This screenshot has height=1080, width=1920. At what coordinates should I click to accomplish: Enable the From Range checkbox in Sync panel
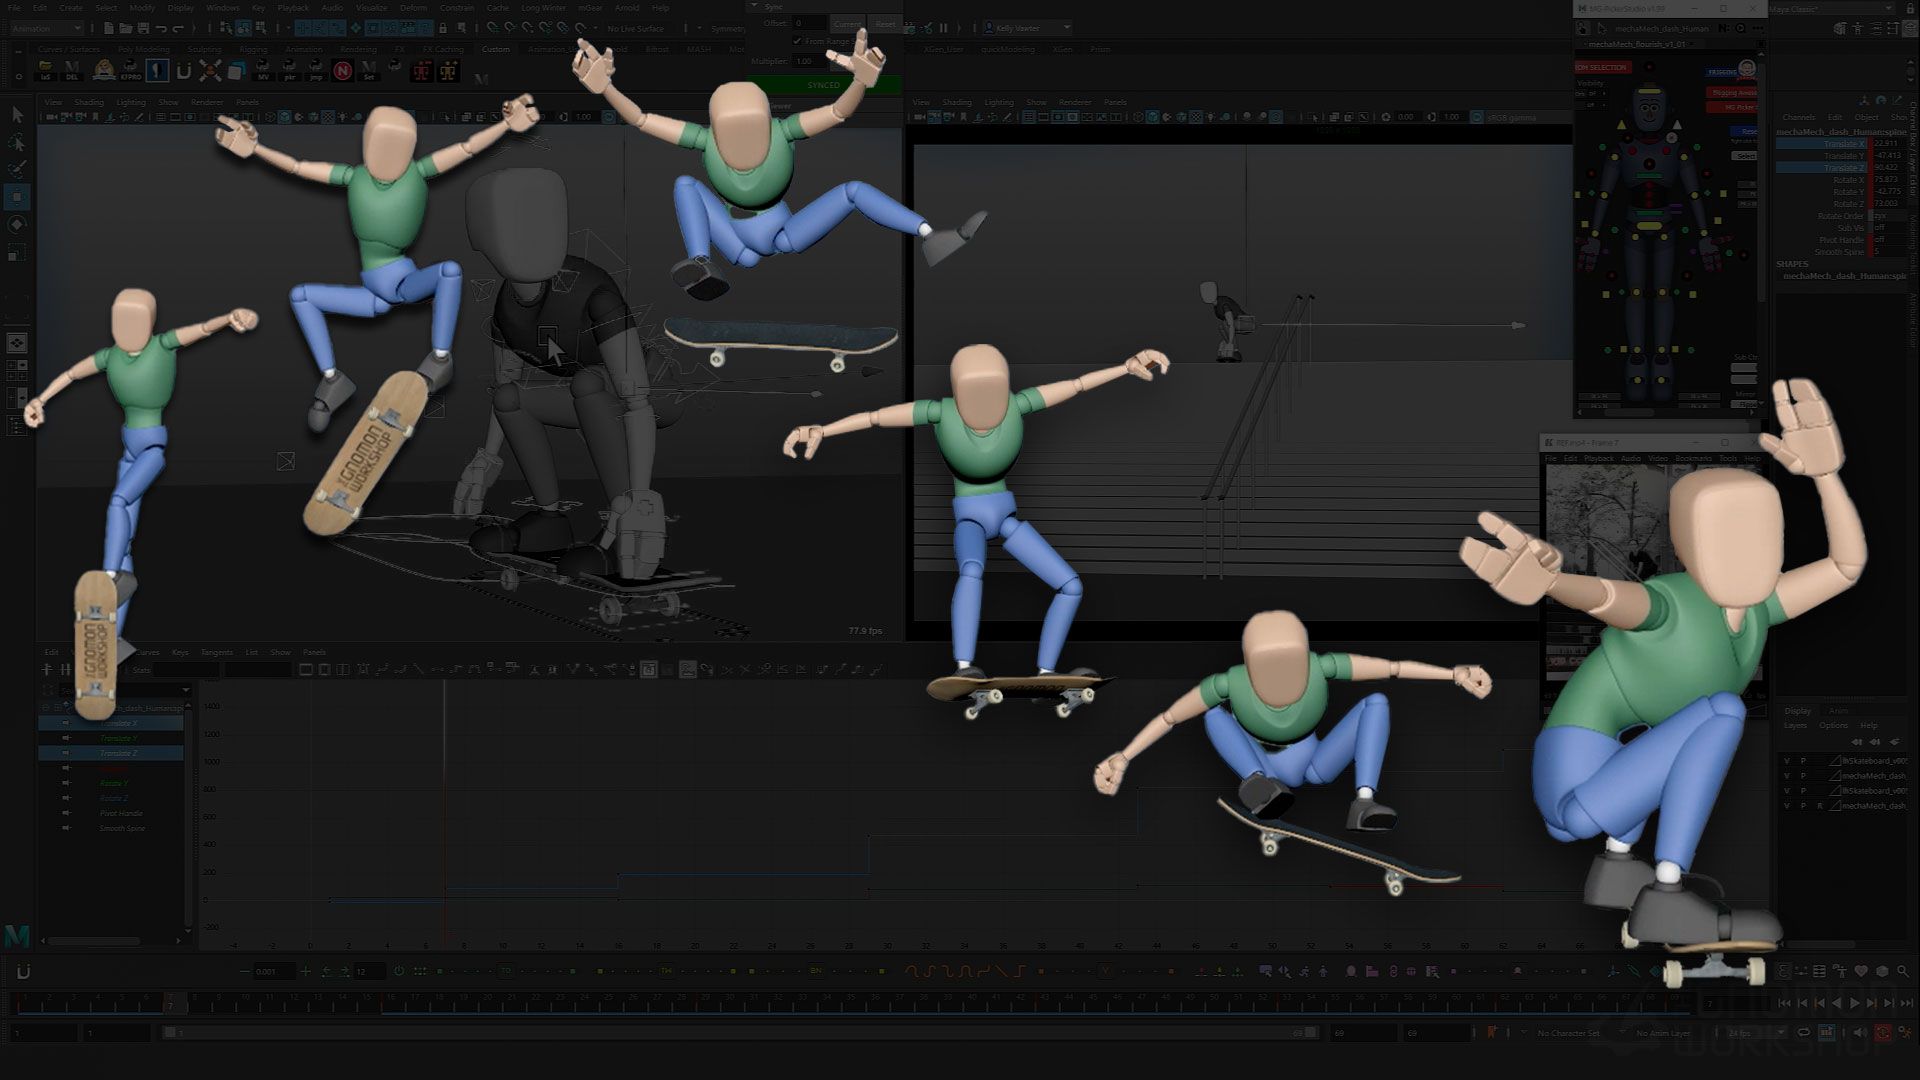[797, 42]
